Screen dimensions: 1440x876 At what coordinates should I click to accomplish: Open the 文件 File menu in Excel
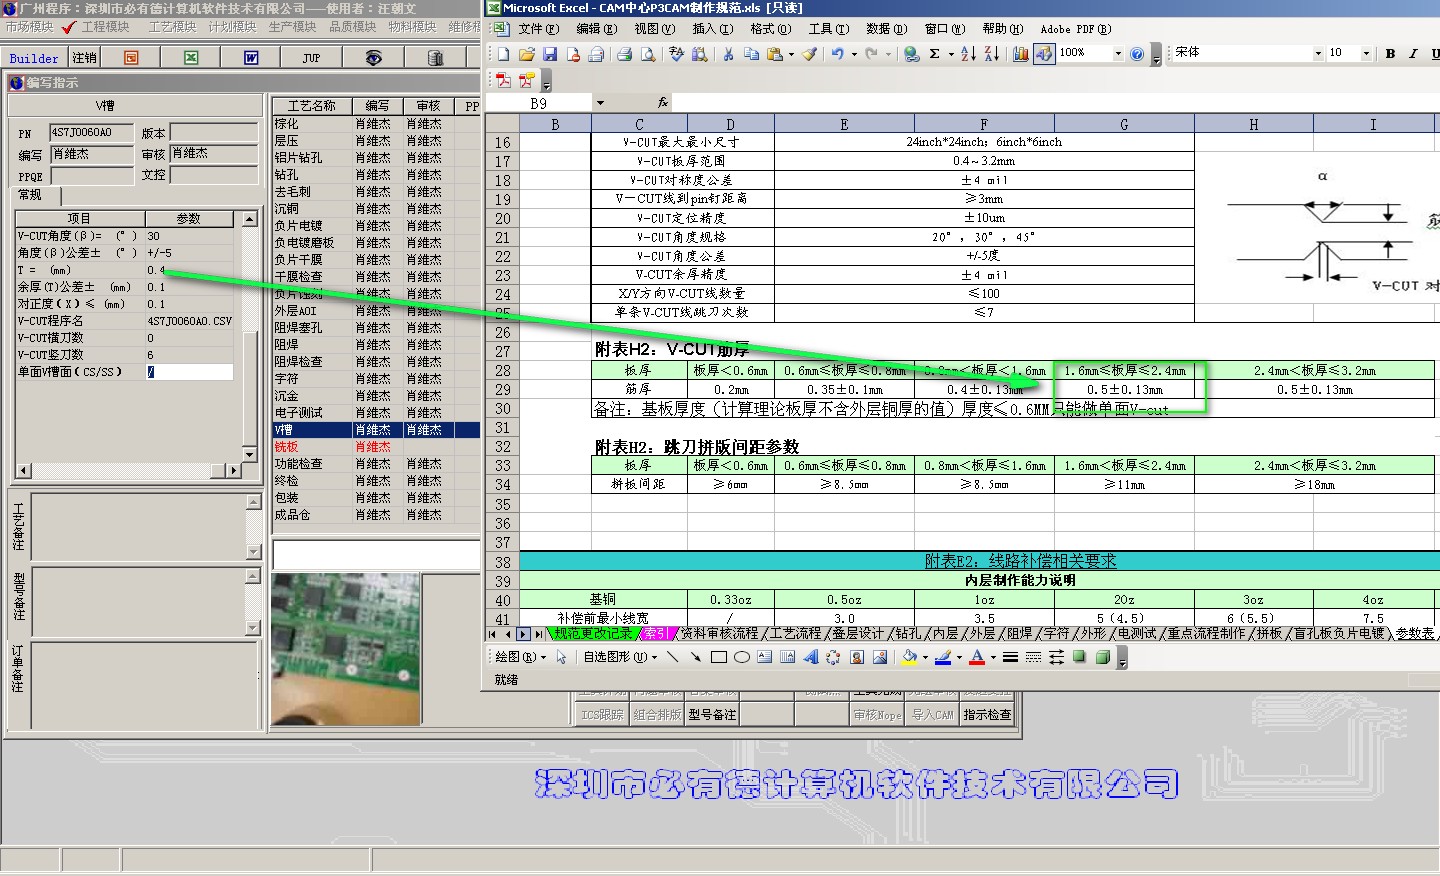click(x=538, y=29)
